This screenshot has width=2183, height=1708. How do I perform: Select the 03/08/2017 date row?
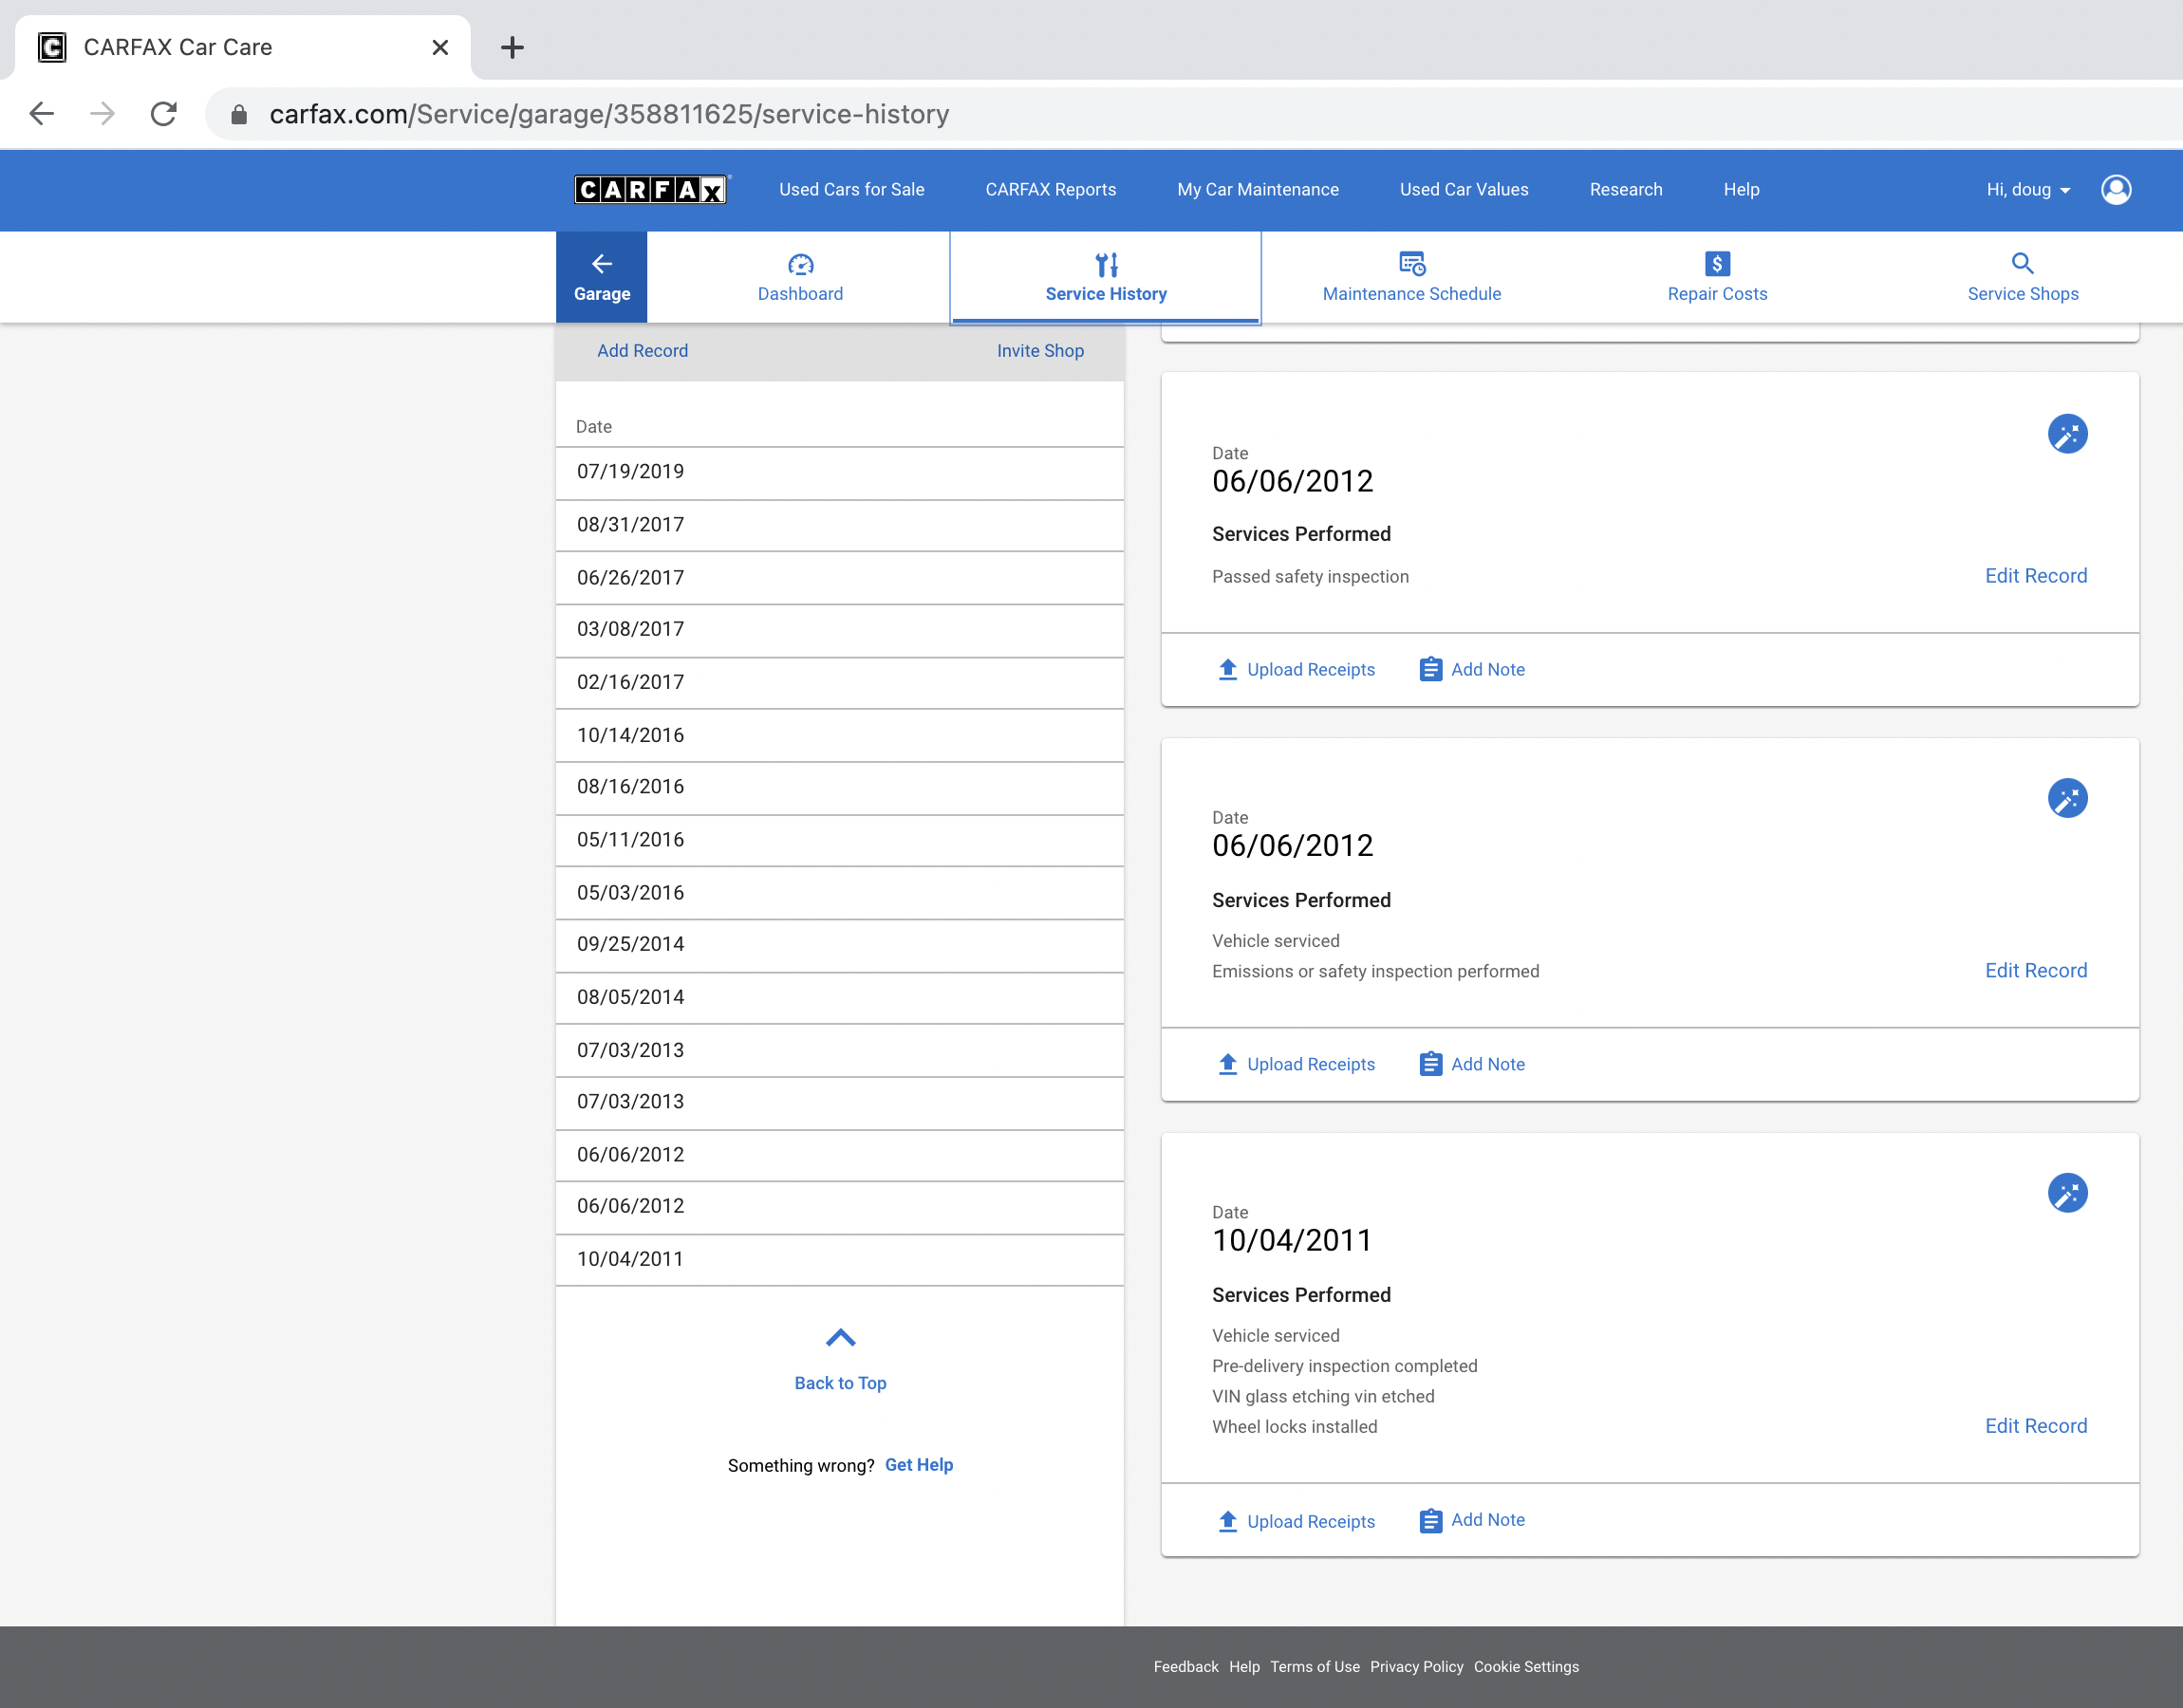pos(839,630)
